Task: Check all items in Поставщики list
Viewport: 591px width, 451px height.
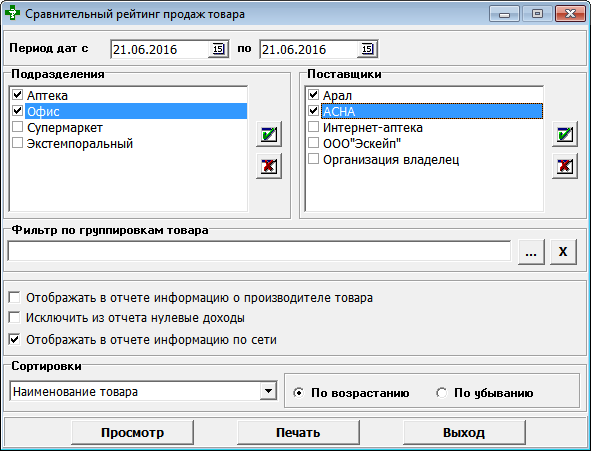Action: click(x=565, y=134)
